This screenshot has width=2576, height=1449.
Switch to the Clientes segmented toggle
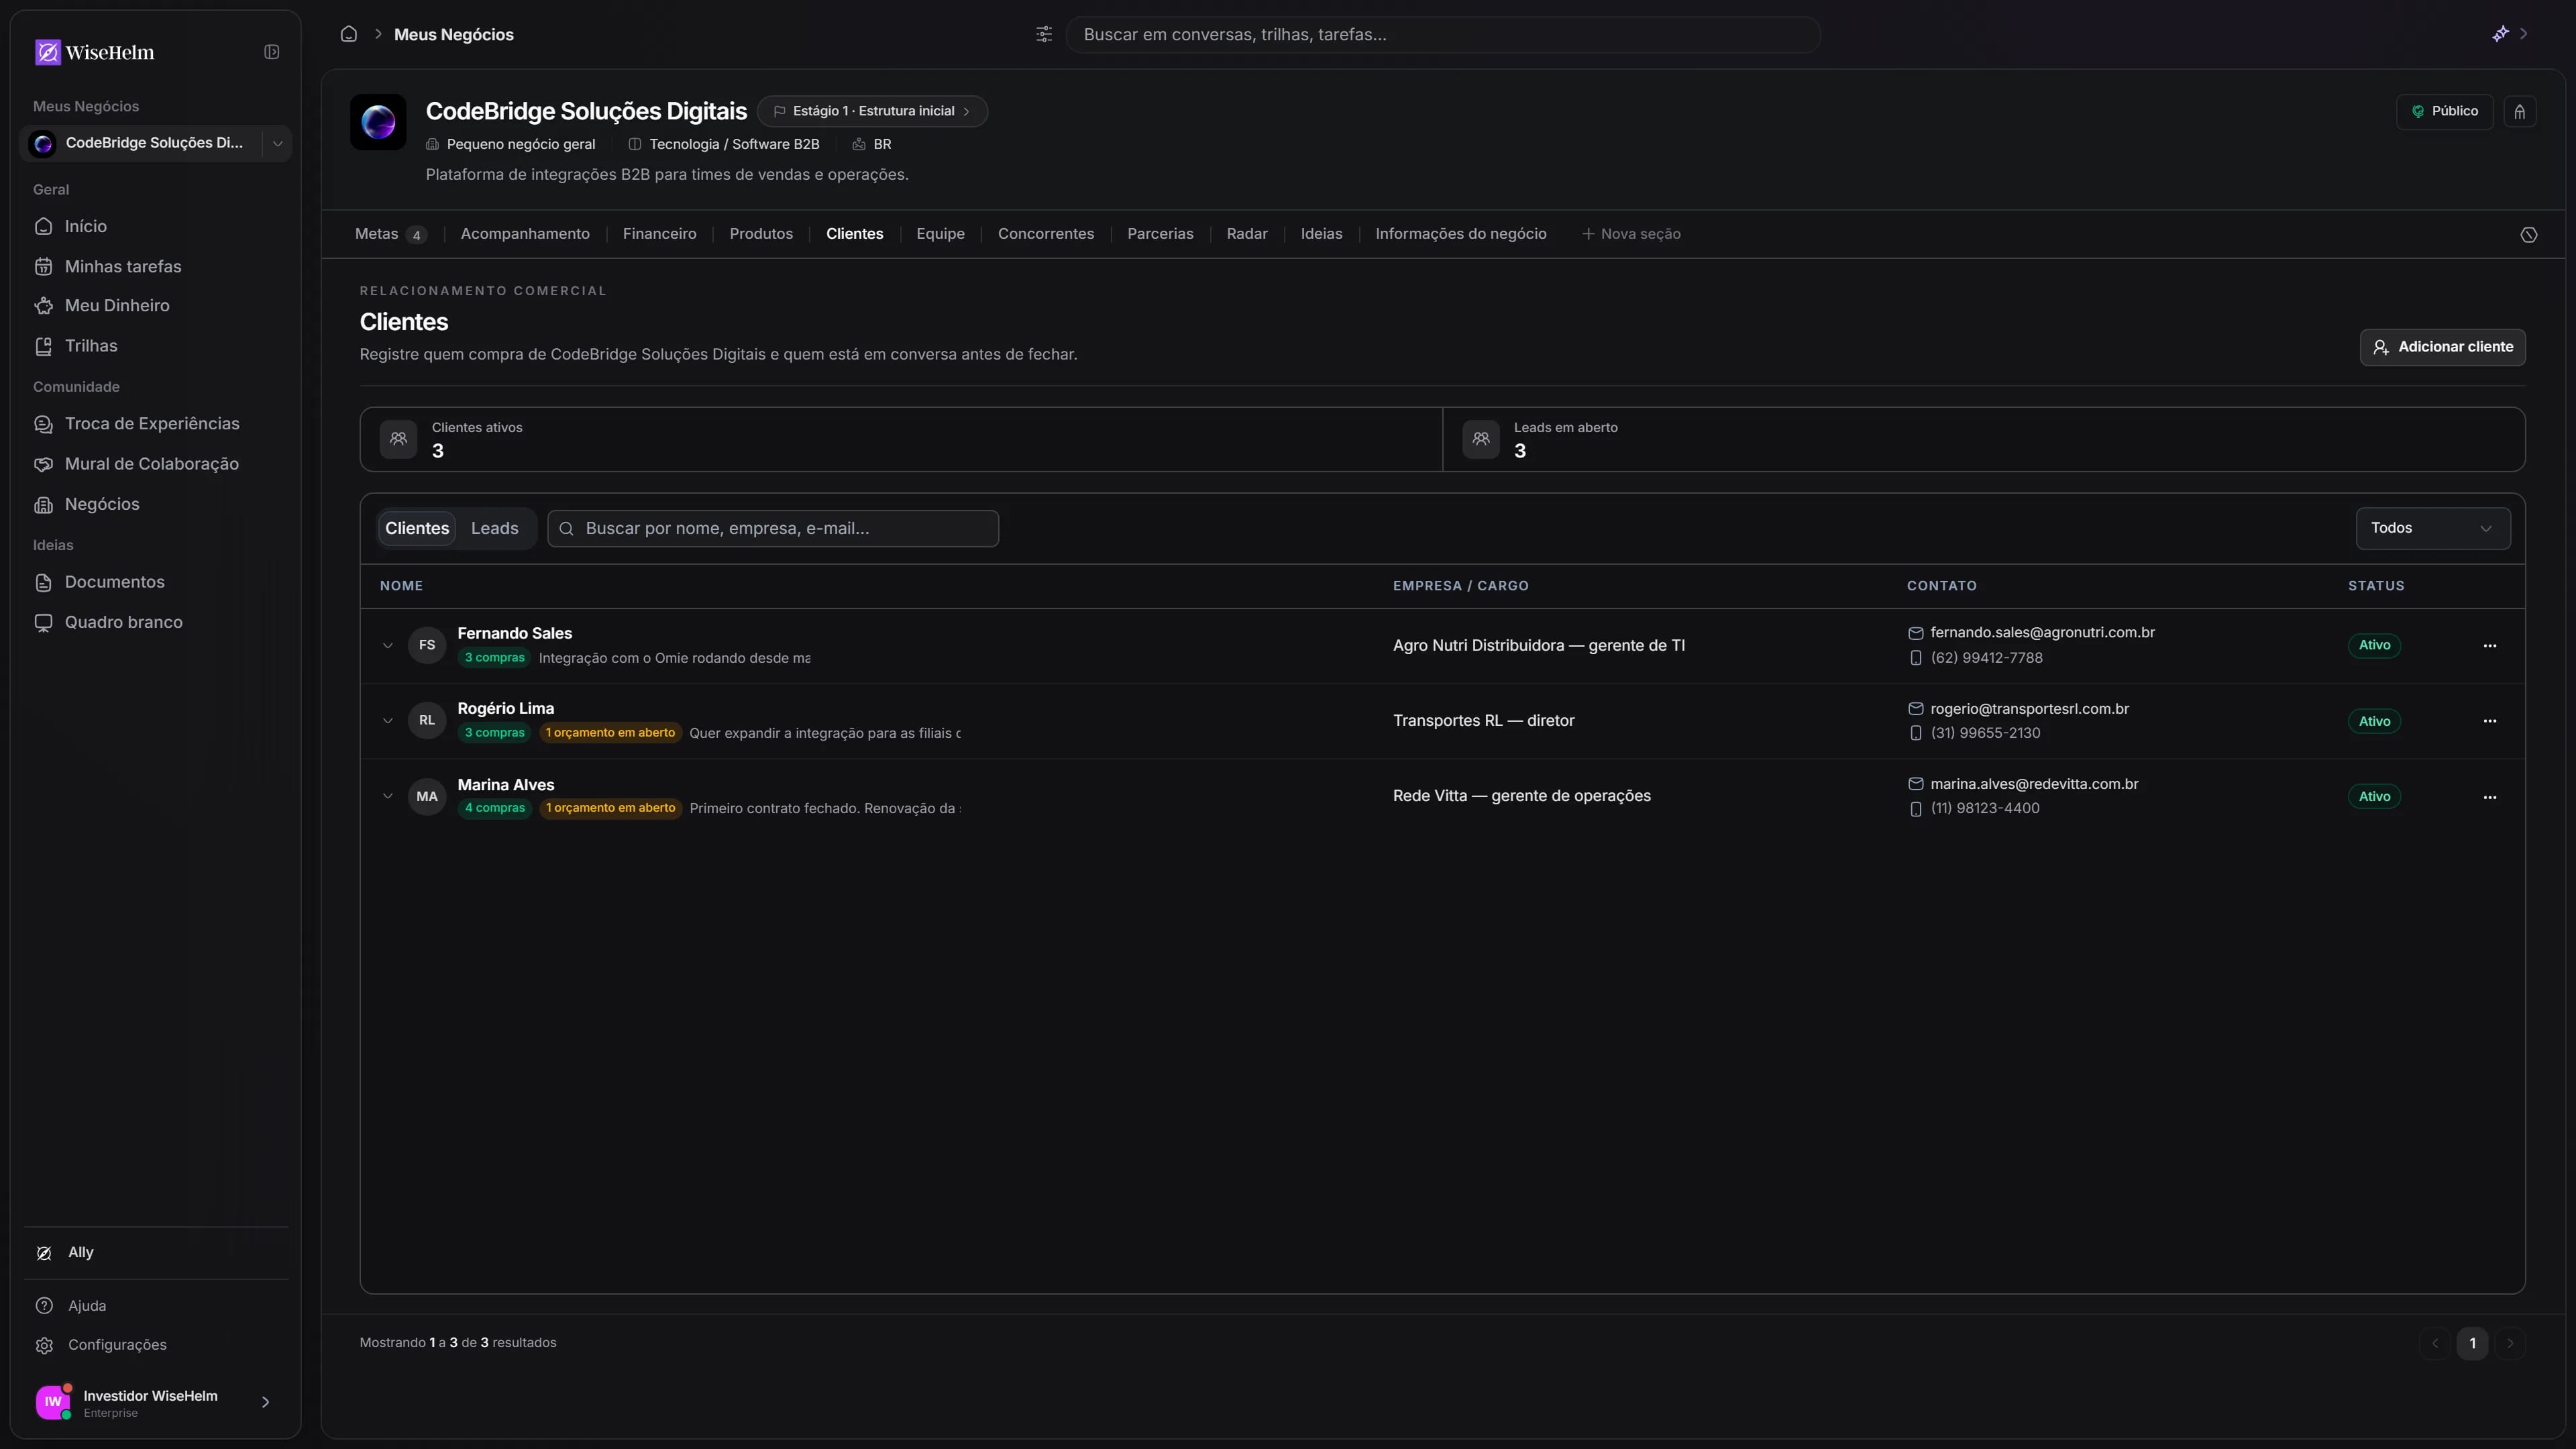(417, 528)
